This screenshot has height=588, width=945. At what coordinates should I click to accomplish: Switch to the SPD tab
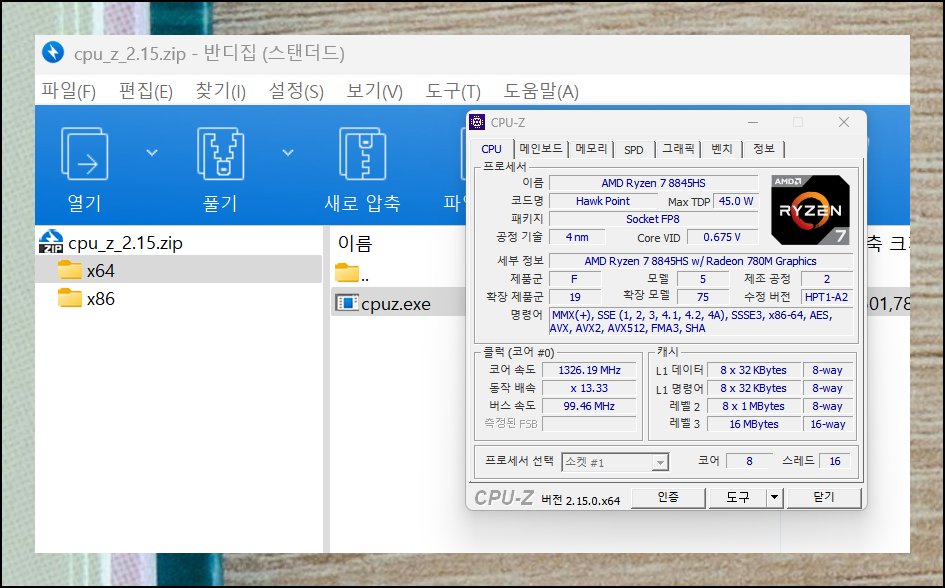click(633, 149)
